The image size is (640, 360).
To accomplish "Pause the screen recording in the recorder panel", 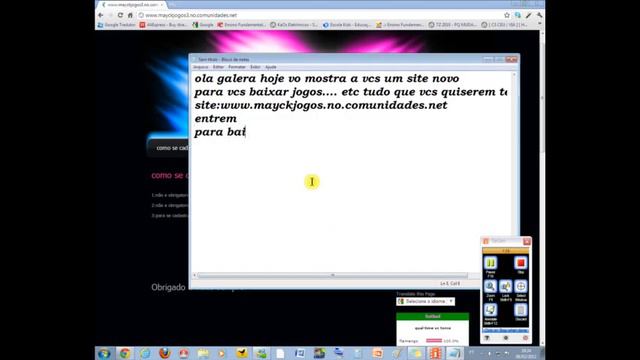I will pos(490,263).
